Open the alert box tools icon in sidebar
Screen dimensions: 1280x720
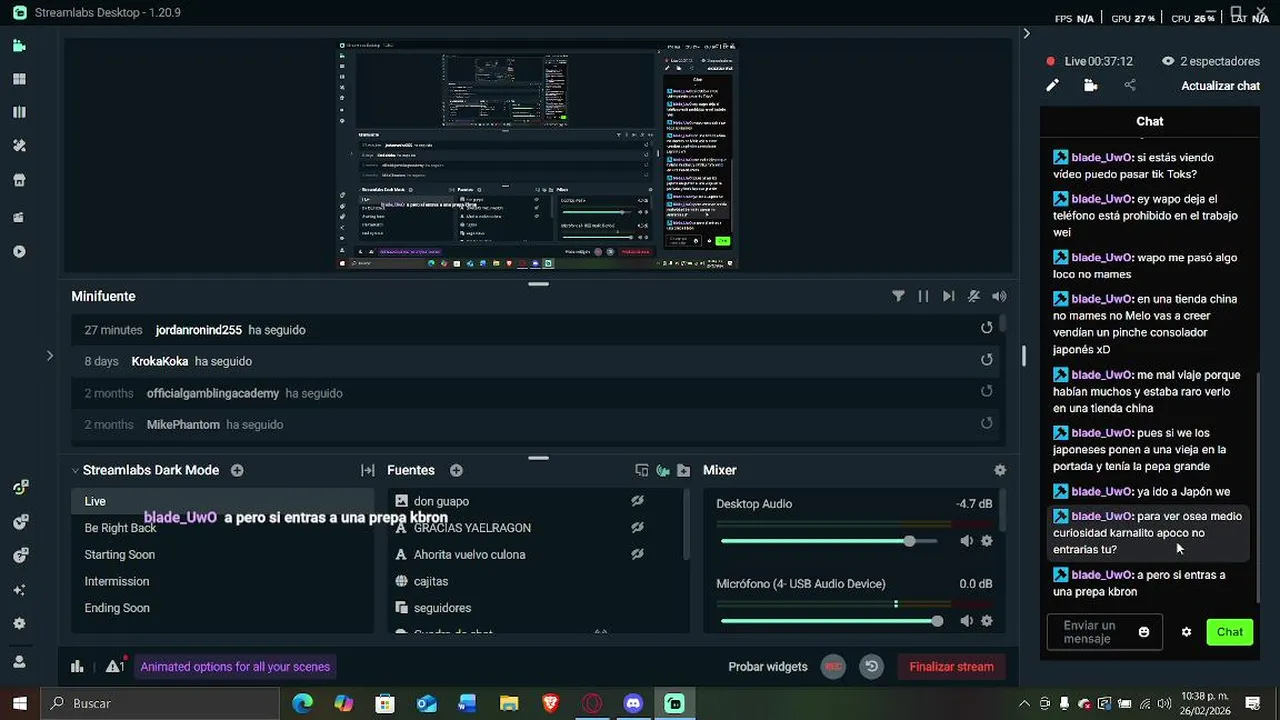click(19, 146)
